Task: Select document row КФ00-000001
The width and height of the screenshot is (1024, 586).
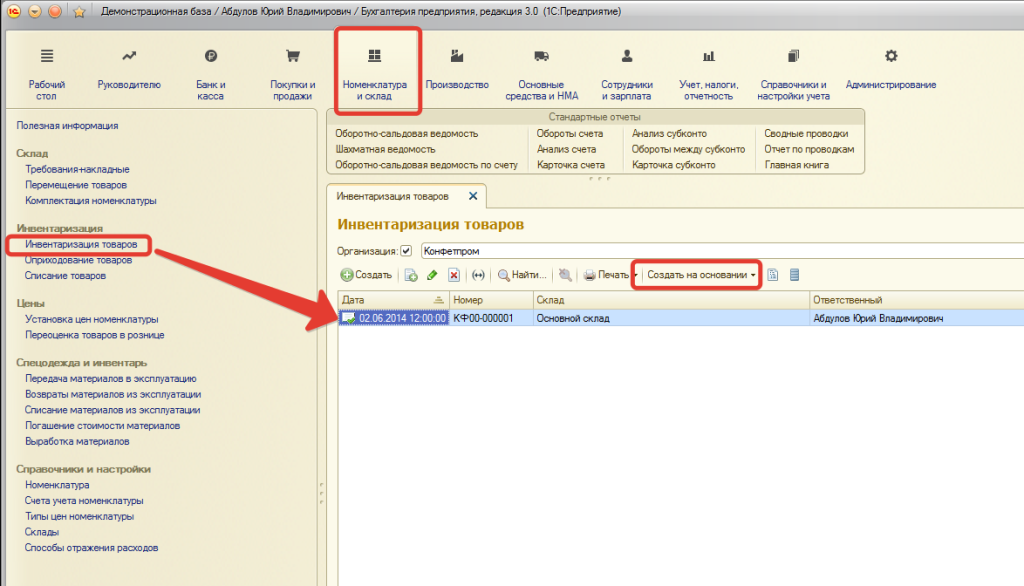Action: tap(681, 318)
